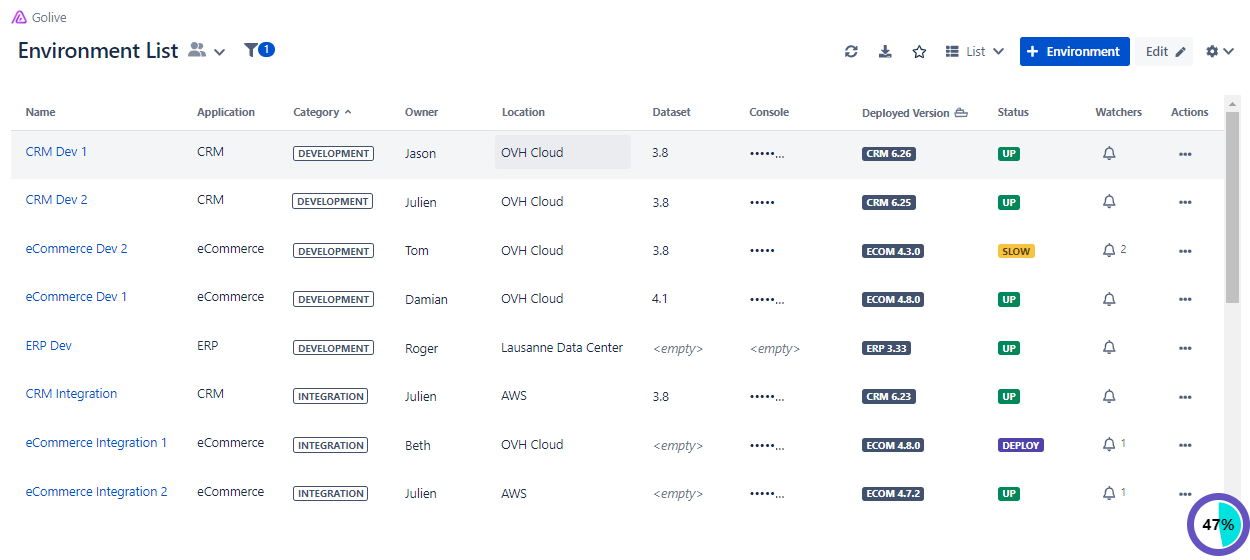This screenshot has height=560, width=1250.
Task: Open actions menu for CRM Dev 2
Action: [x=1185, y=202]
